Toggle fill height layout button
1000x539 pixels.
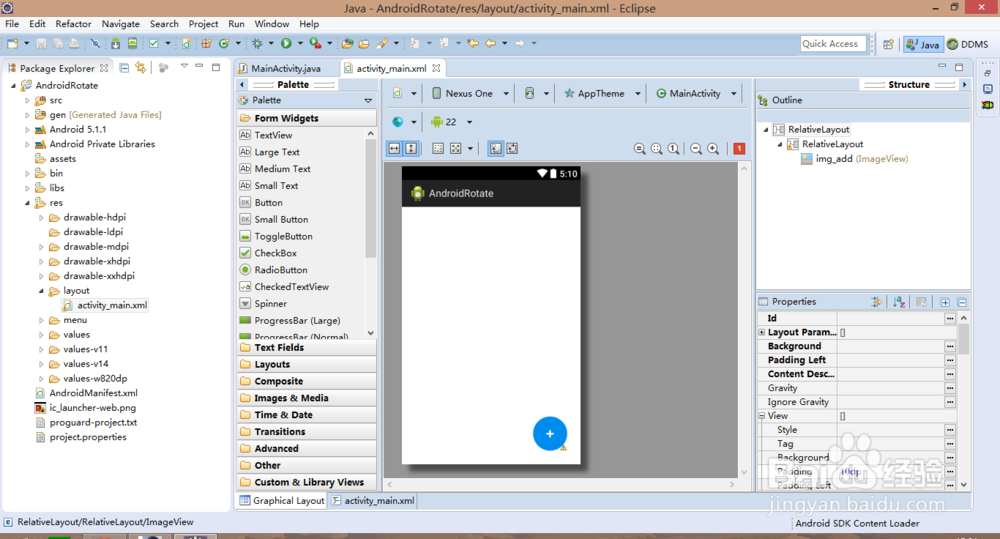click(x=411, y=149)
